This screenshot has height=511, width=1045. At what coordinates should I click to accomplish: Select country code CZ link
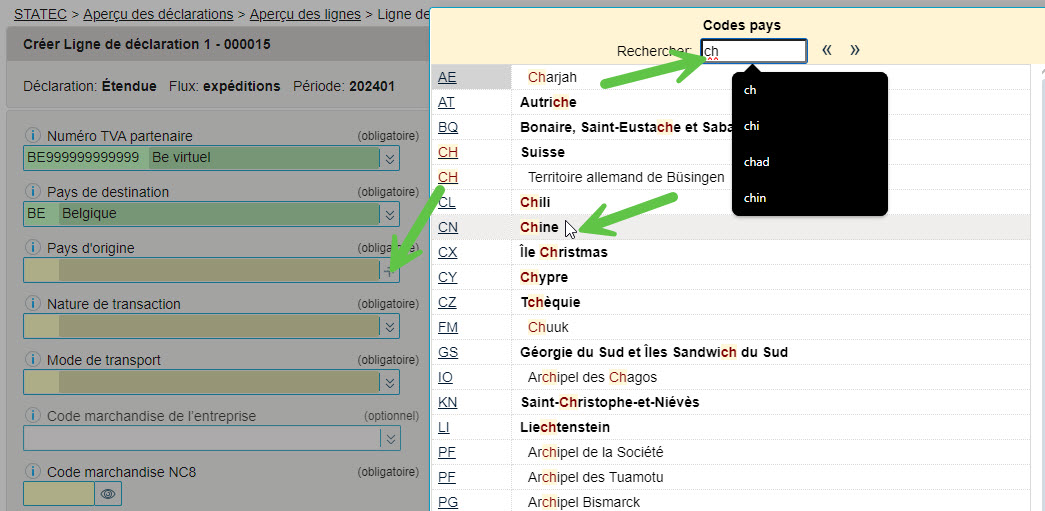(x=447, y=302)
